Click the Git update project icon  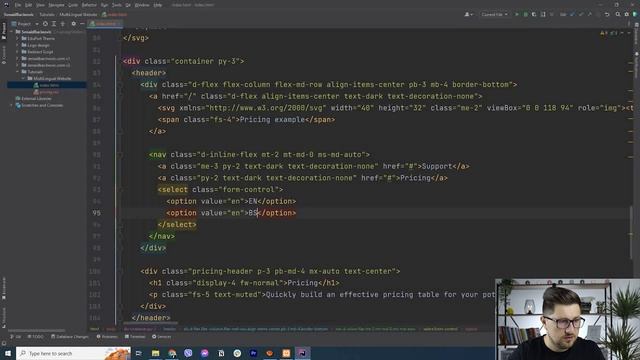click(572, 14)
